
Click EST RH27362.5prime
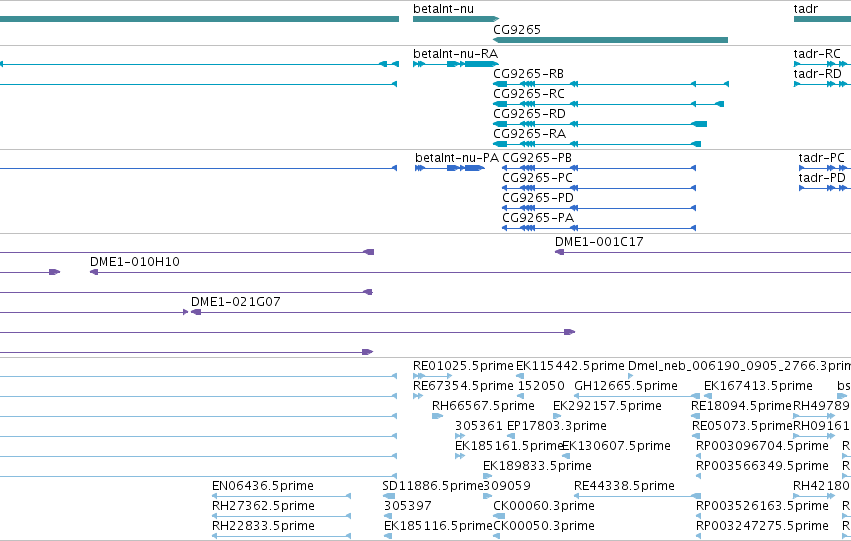click(282, 516)
